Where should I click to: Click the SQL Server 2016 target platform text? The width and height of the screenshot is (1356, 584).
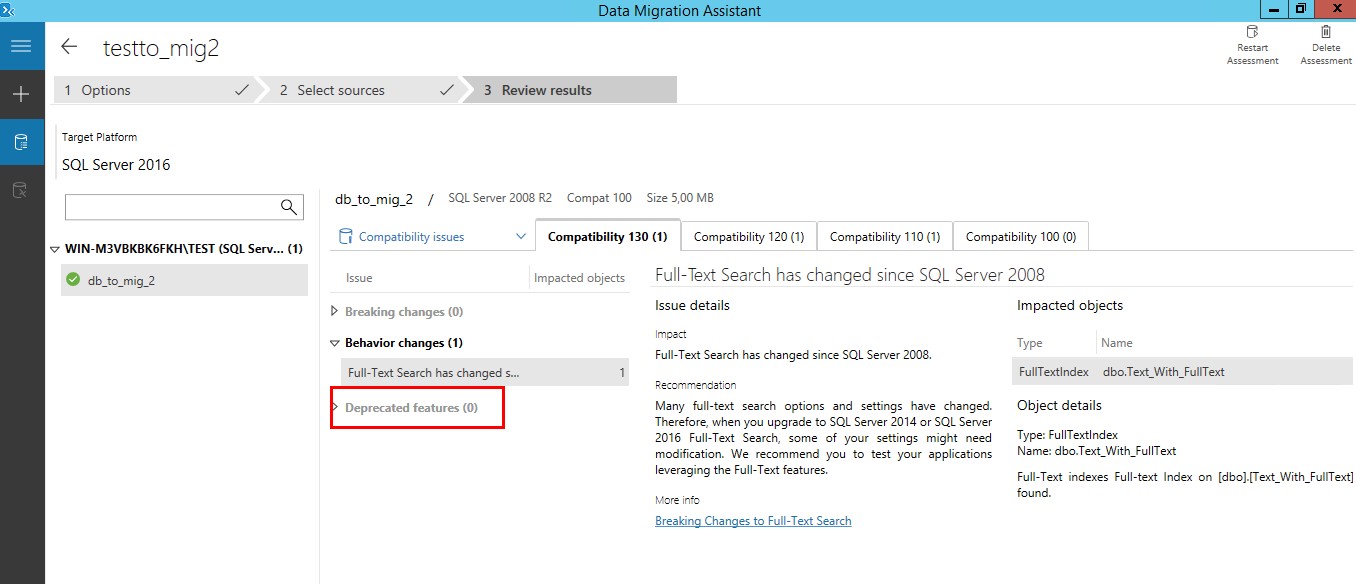coord(116,165)
